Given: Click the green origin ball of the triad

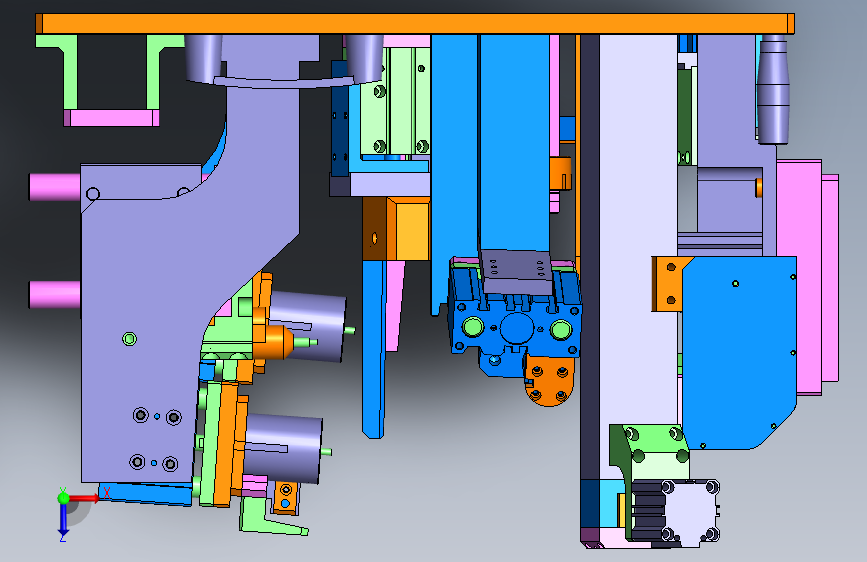Looking at the screenshot, I should click(63, 498).
